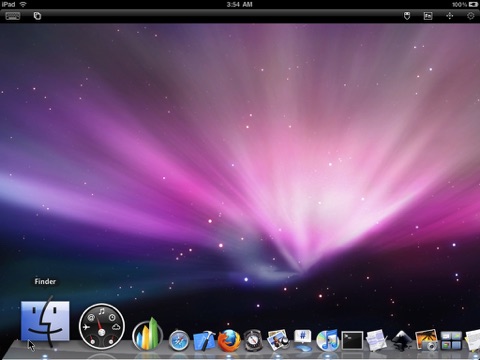This screenshot has height=360, width=480.
Task: Open Preview photo-and-loupe icon
Action: click(278, 340)
